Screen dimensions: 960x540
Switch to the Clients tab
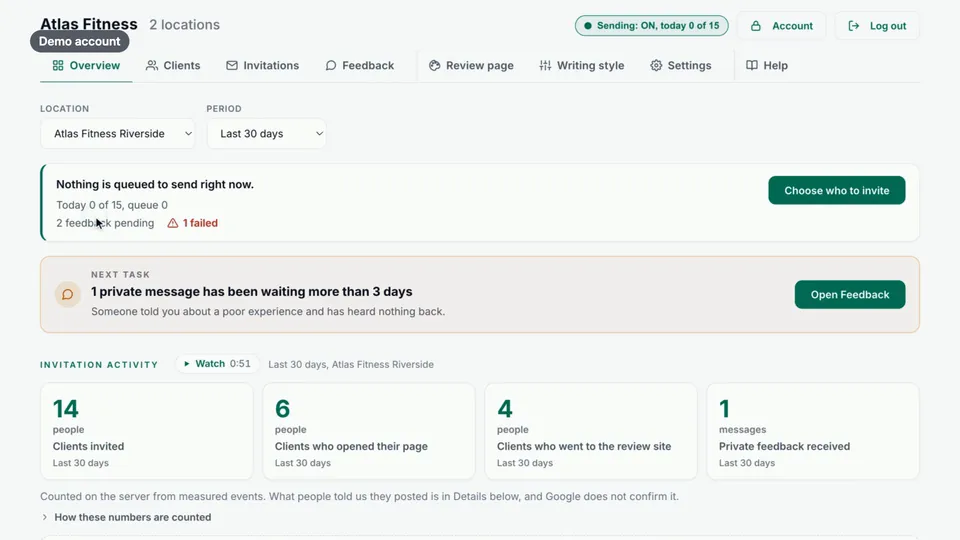click(173, 66)
